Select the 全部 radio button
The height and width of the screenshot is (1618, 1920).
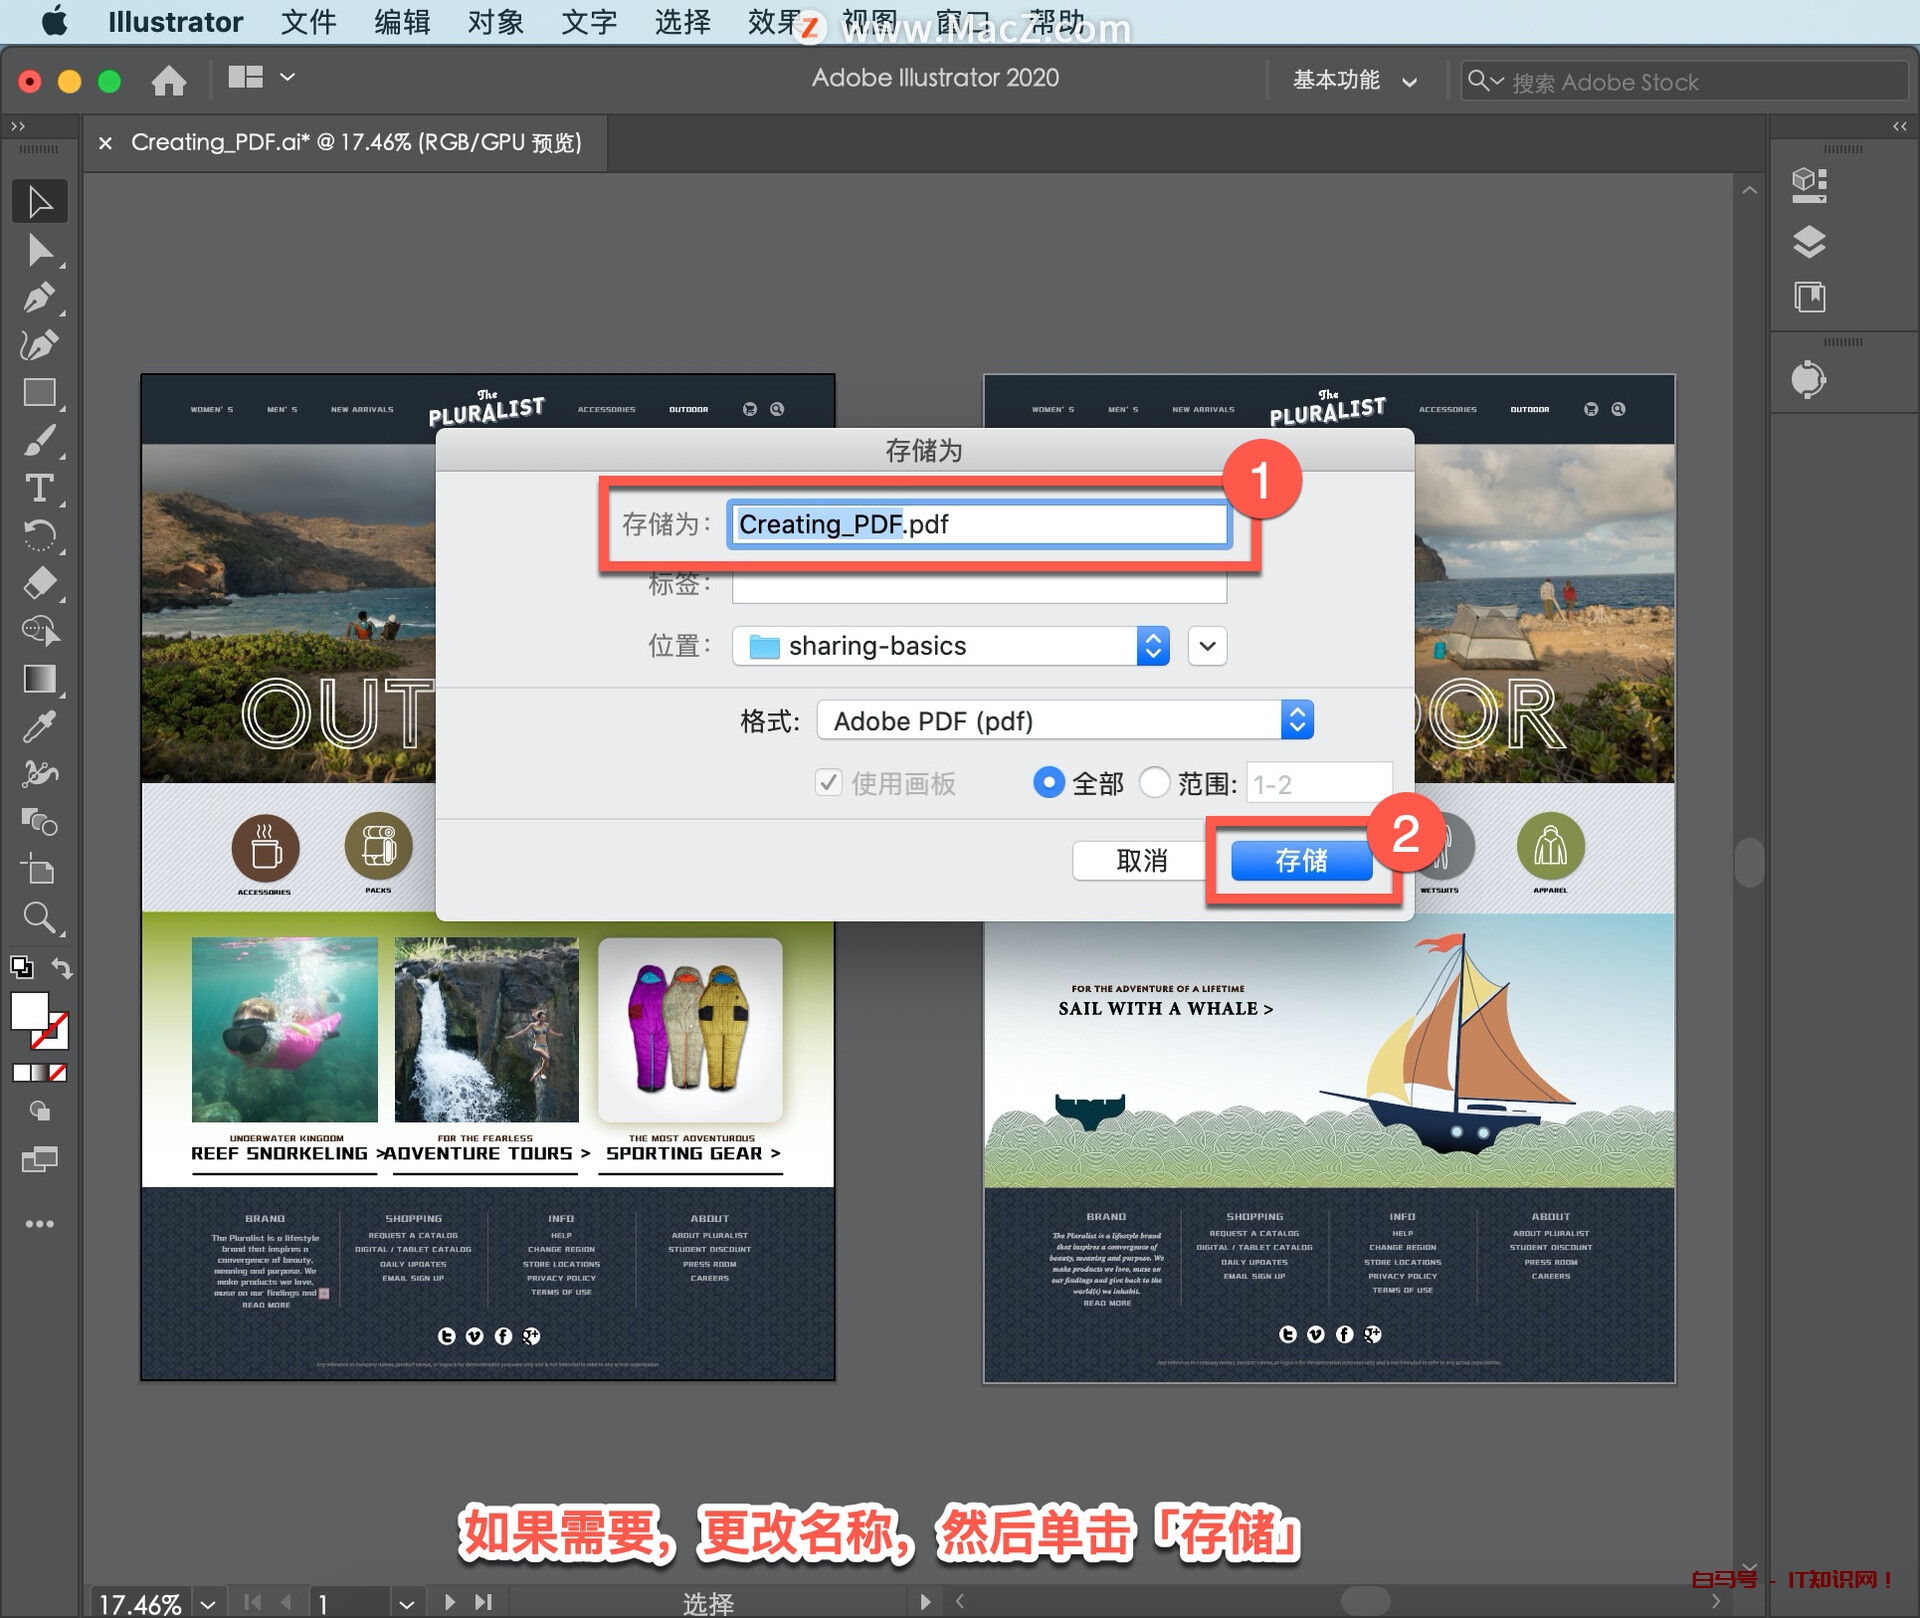tap(1048, 783)
